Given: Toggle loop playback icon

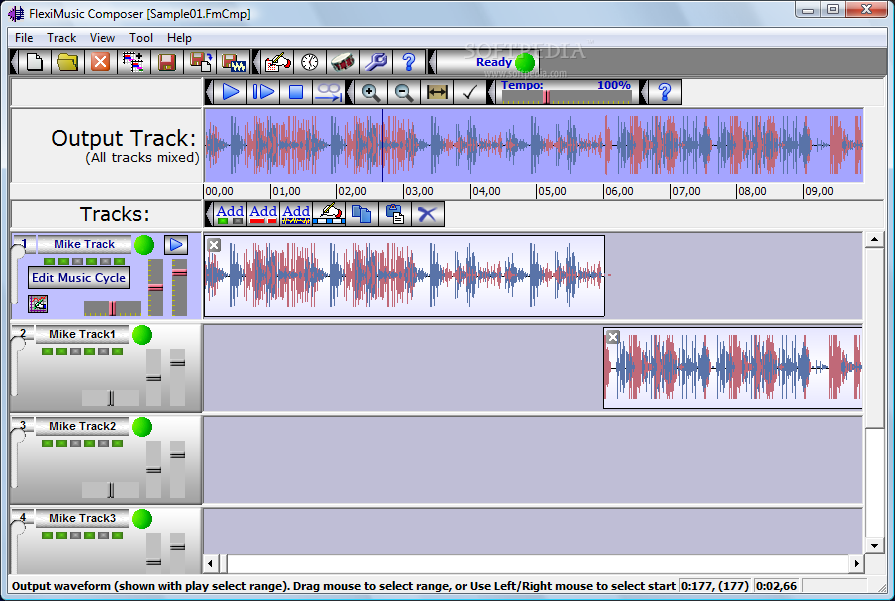Looking at the screenshot, I should (x=329, y=92).
